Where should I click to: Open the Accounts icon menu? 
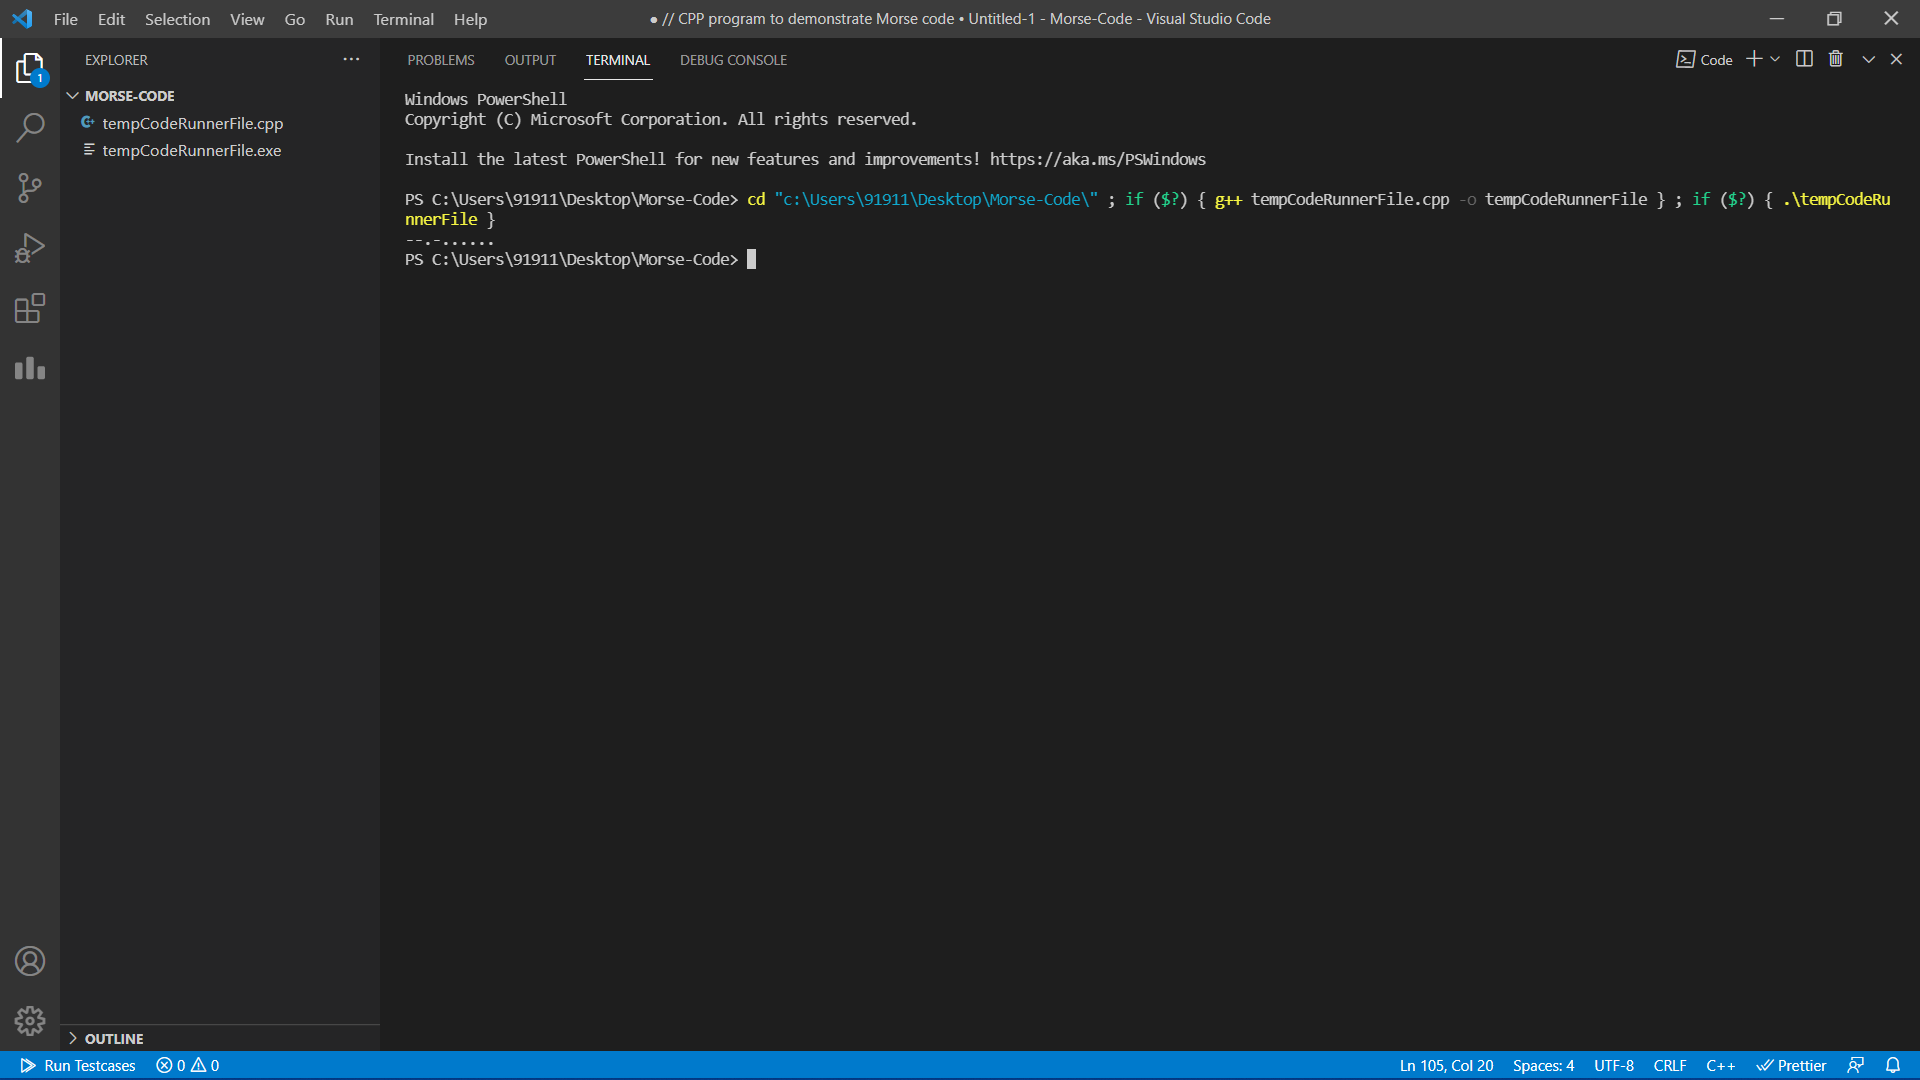click(x=30, y=961)
